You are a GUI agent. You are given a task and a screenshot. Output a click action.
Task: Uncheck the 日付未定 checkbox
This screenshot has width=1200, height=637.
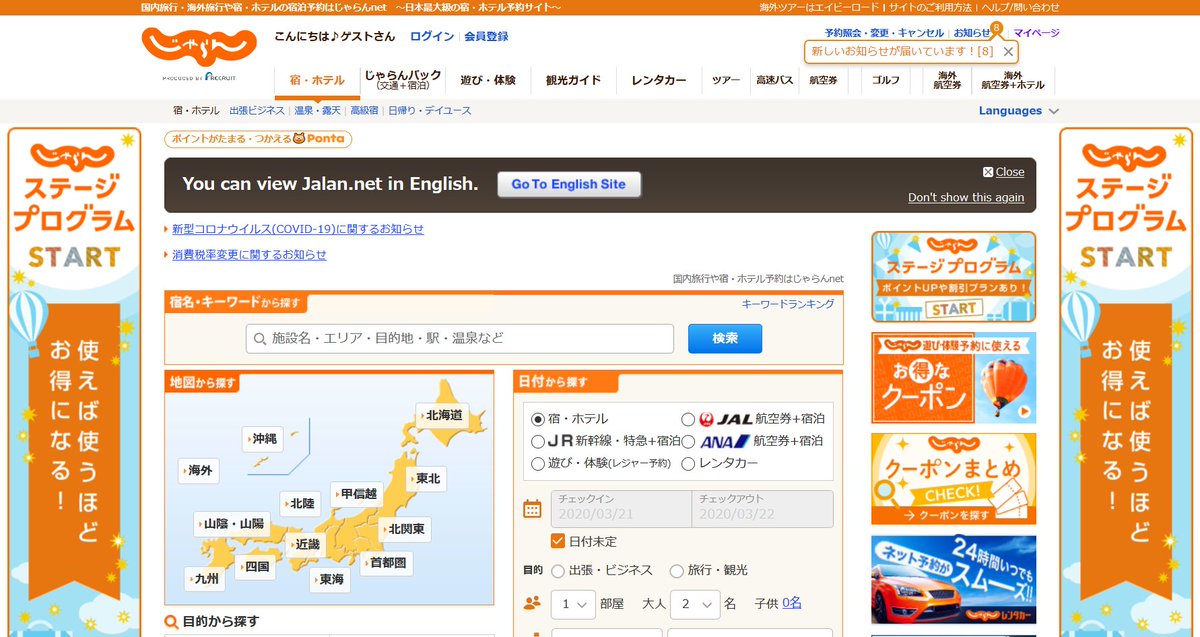(558, 541)
